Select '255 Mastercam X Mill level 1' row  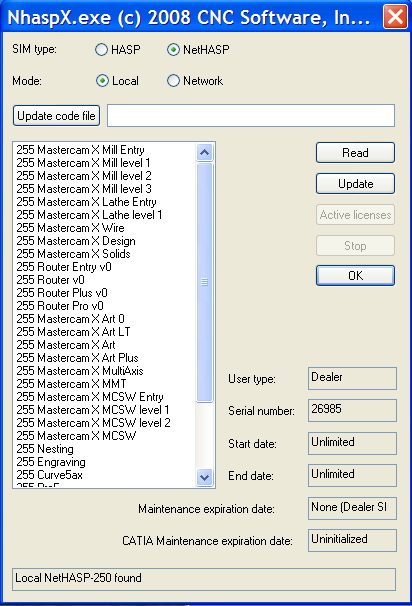click(104, 163)
